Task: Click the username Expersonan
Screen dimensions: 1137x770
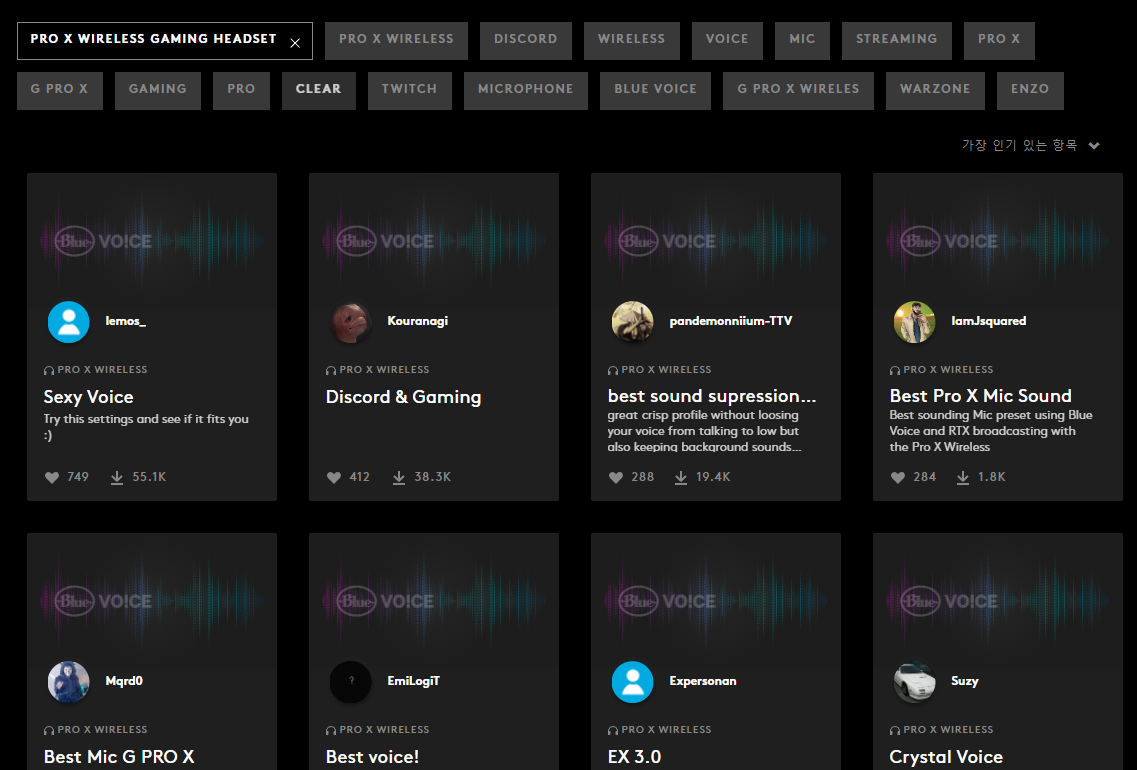Action: [x=703, y=681]
